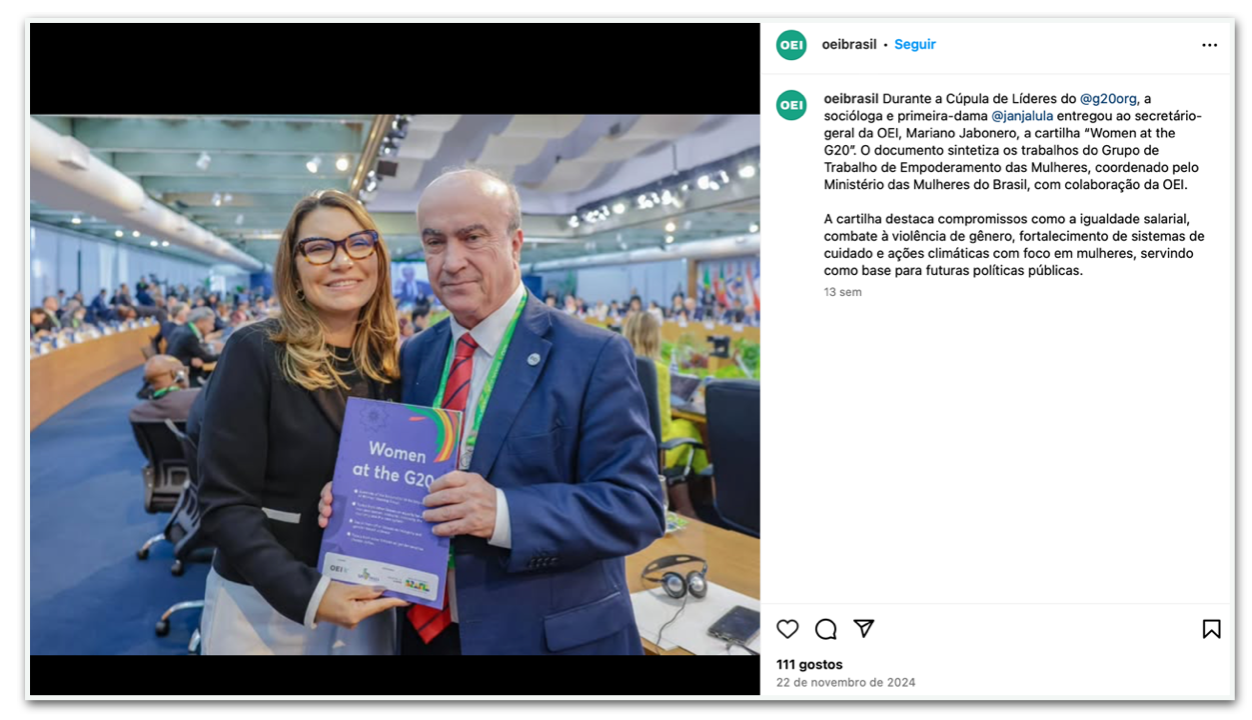Click the 22 de novembro de 2024 date
Viewport: 1252px width, 720px height.
[846, 682]
